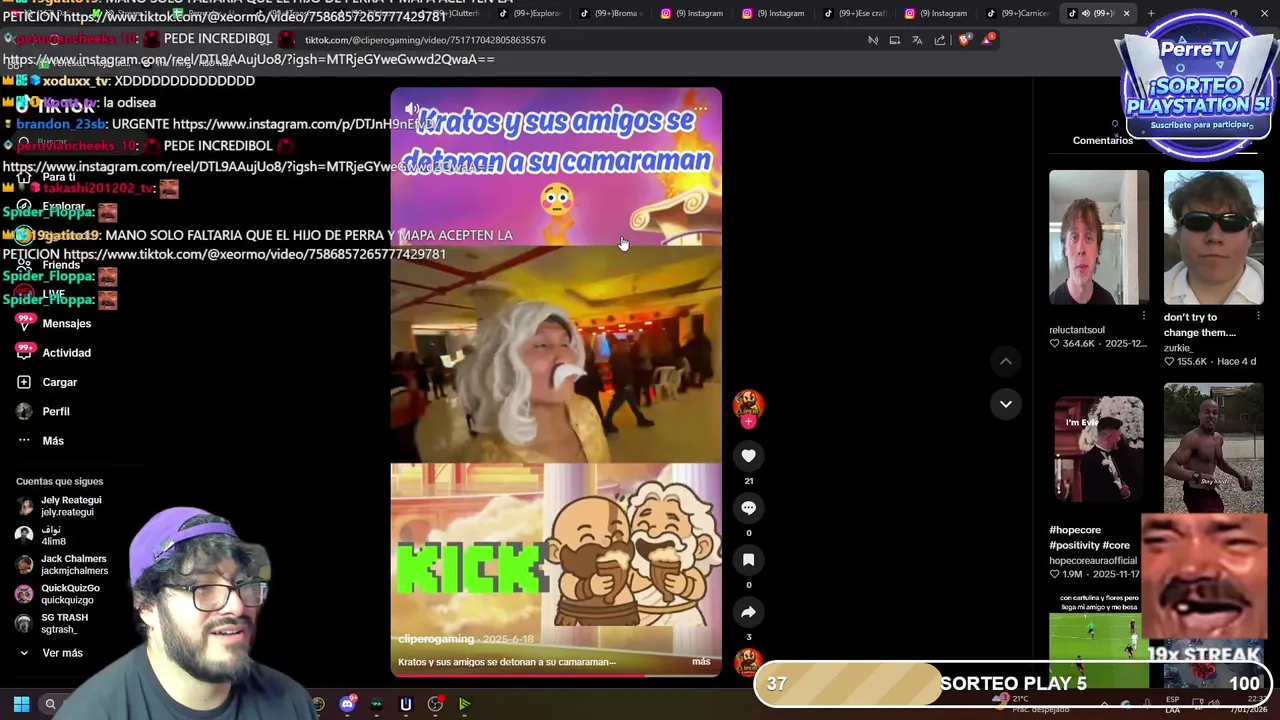Click the share page icon in address bar

(x=940, y=40)
